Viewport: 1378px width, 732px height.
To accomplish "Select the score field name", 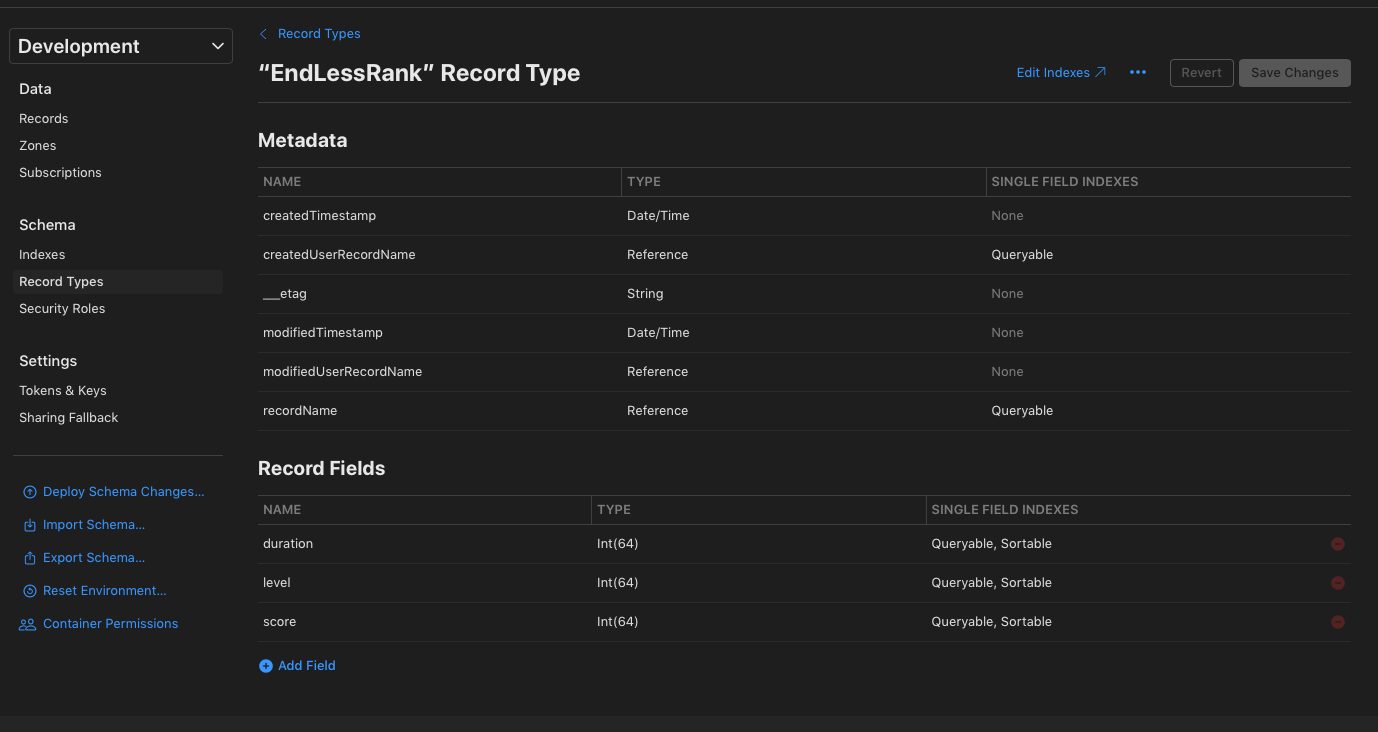I will [280, 622].
